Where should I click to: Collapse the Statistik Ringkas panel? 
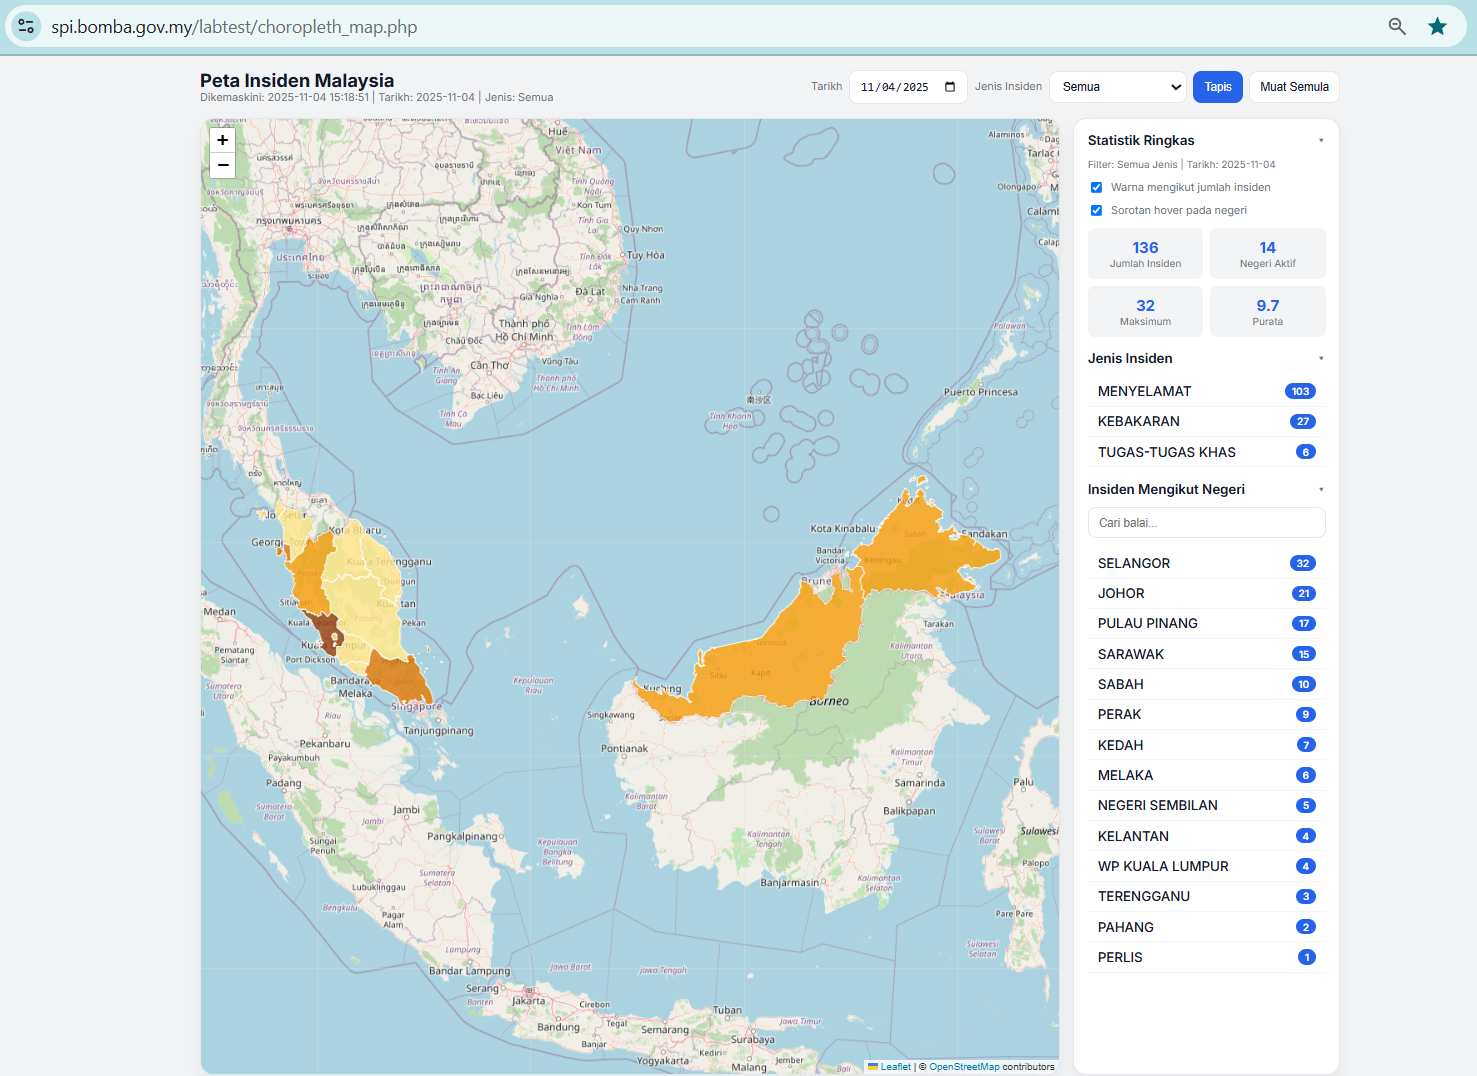pyautogui.click(x=1321, y=140)
